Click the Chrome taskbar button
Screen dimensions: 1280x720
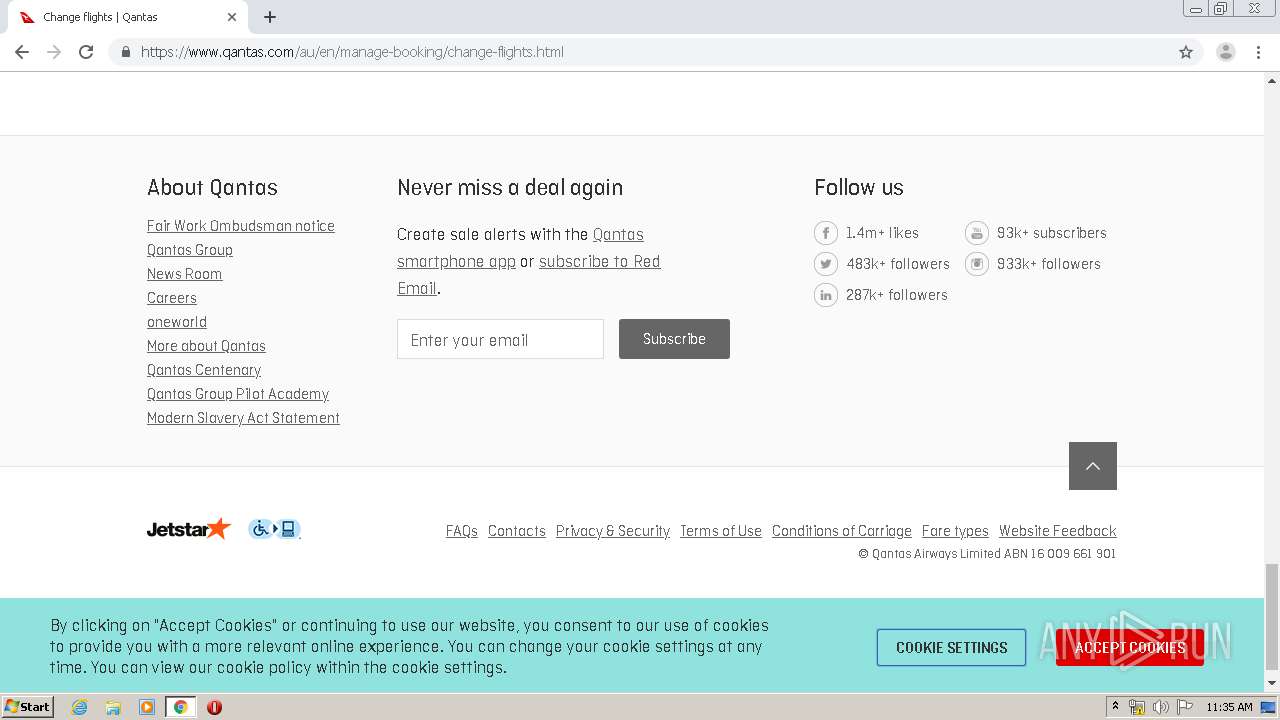[x=181, y=707]
